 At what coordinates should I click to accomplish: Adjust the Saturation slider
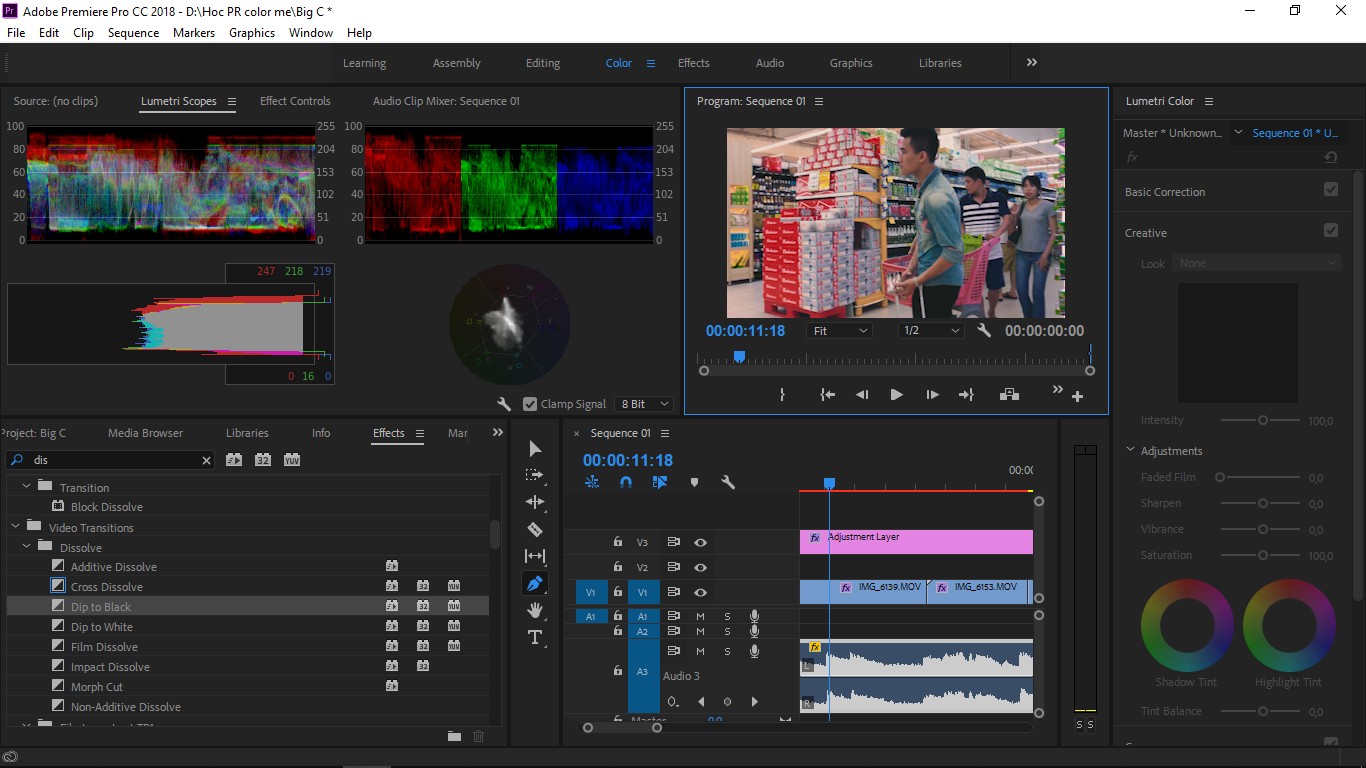pyautogui.click(x=1263, y=555)
